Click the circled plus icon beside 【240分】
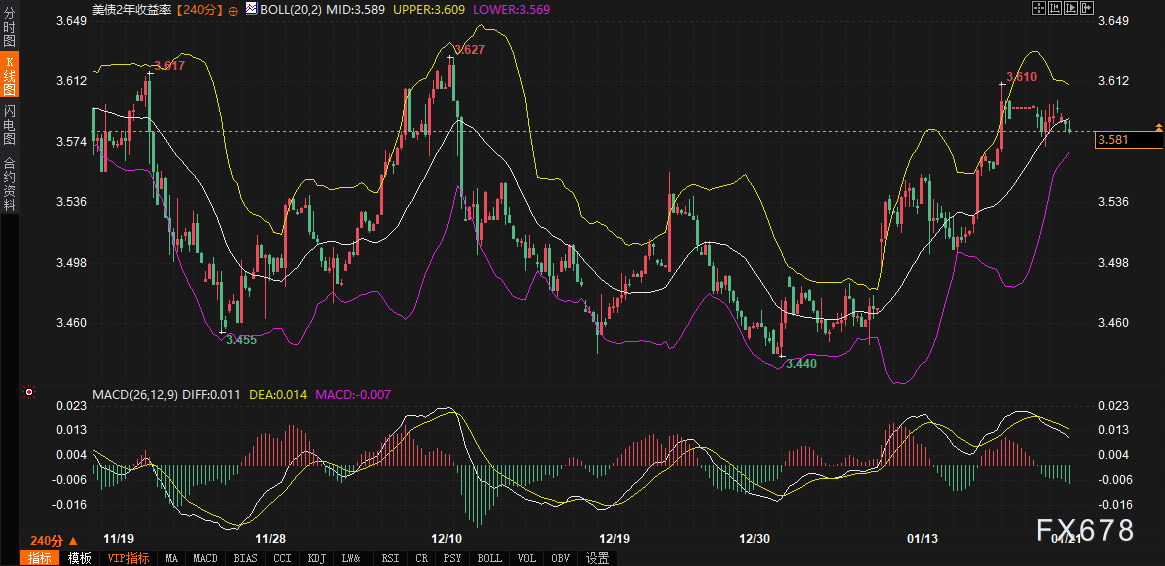 [x=233, y=9]
